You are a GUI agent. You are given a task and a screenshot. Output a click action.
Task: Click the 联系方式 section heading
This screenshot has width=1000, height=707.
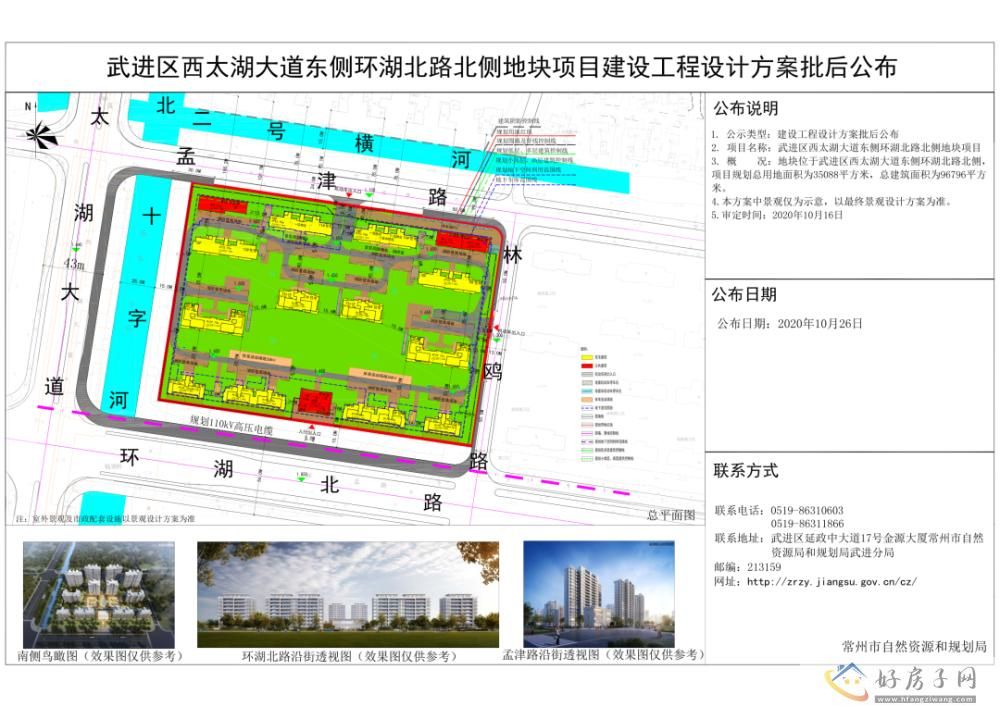(x=745, y=470)
